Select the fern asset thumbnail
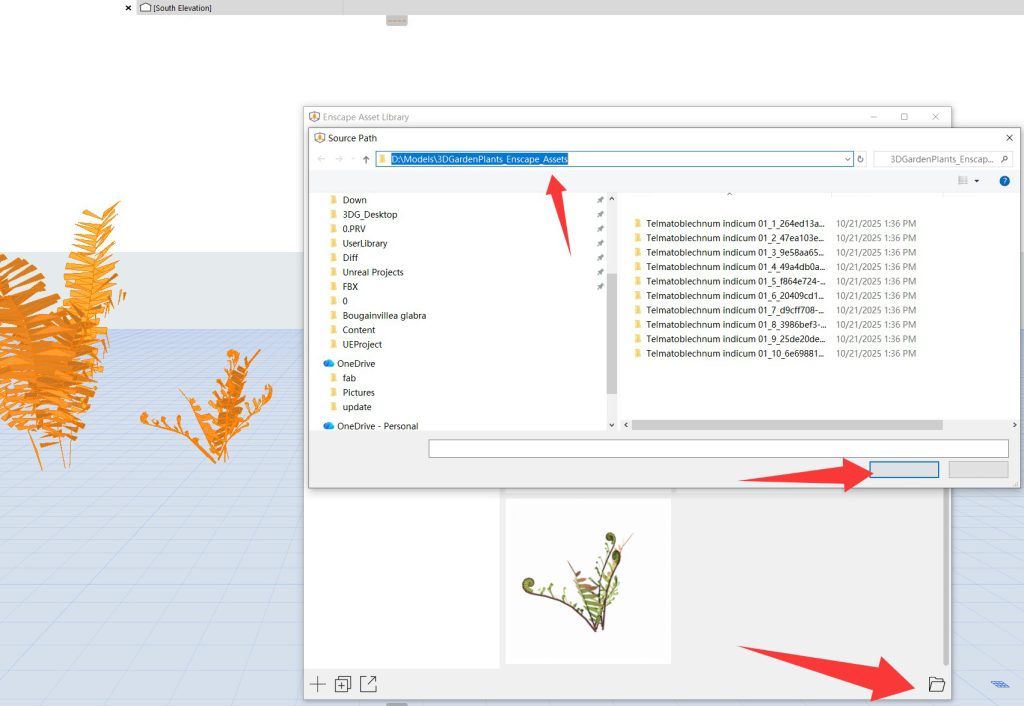1024x706 pixels. coord(587,580)
